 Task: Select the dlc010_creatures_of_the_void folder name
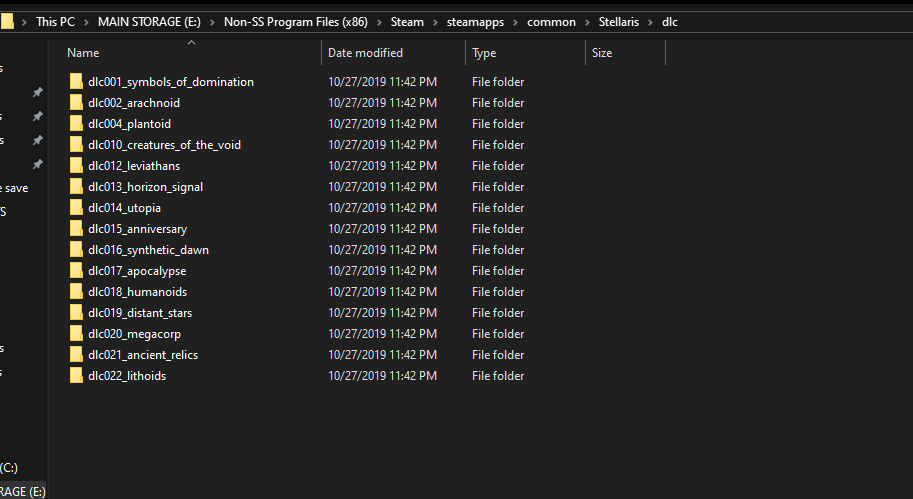(164, 145)
